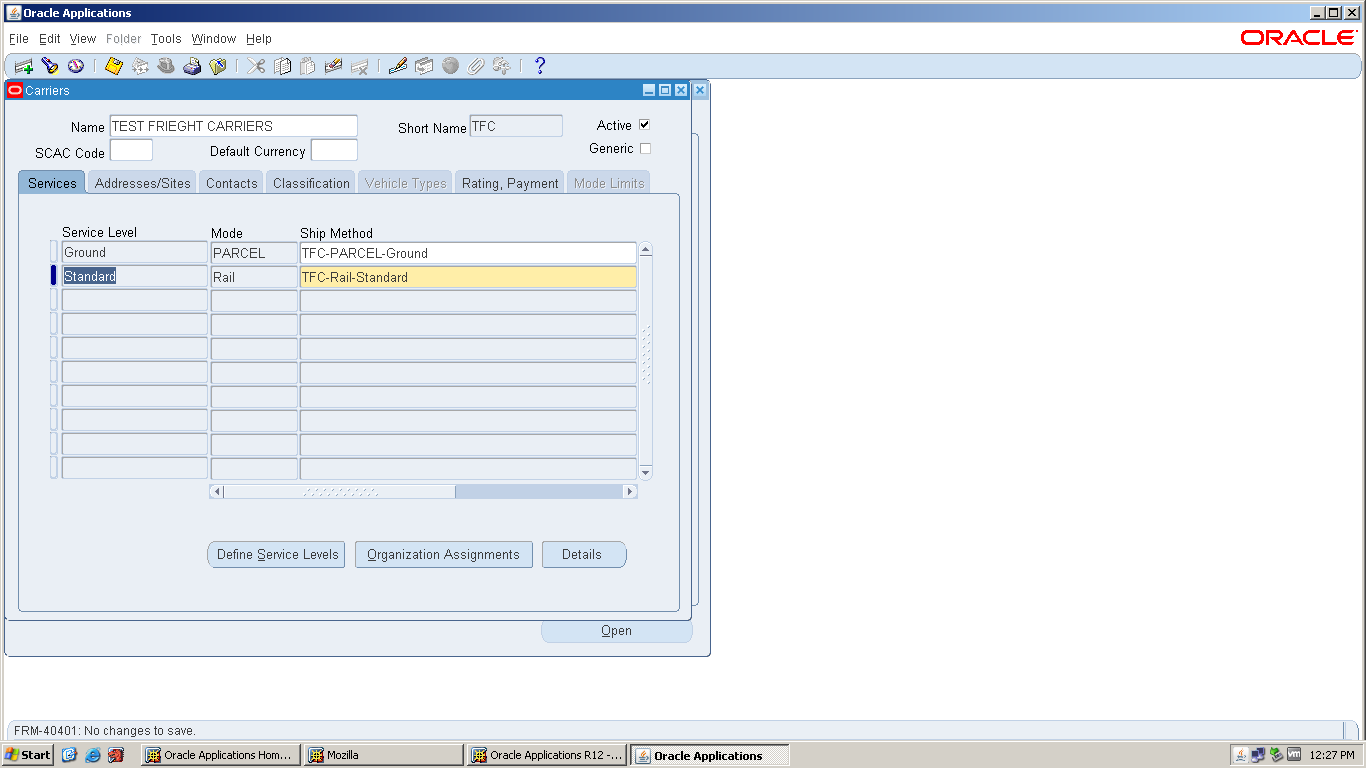
Task: Click the Clear Record eraser icon
Action: (334, 66)
